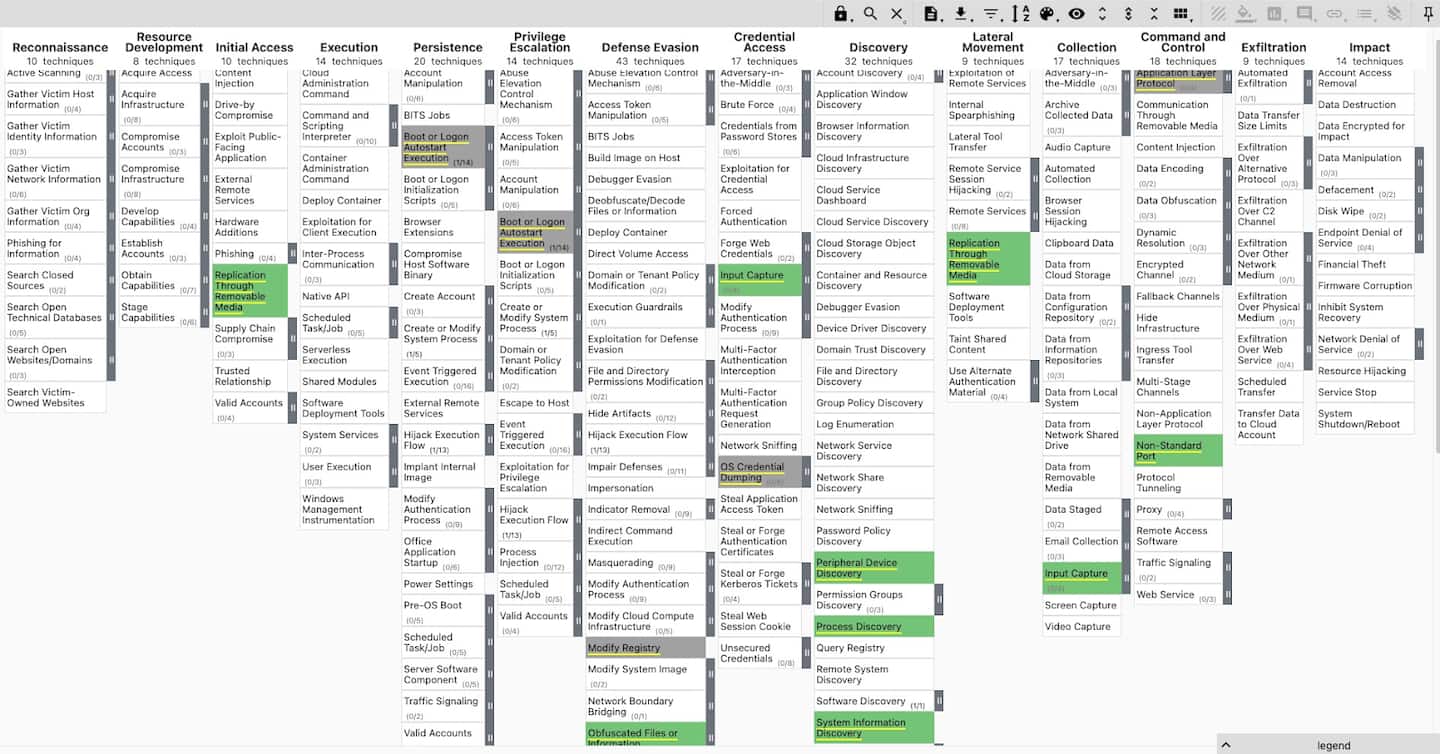Toggle the pin icon for sticky toolbar
The height and width of the screenshot is (754, 1440).
point(1427,14)
